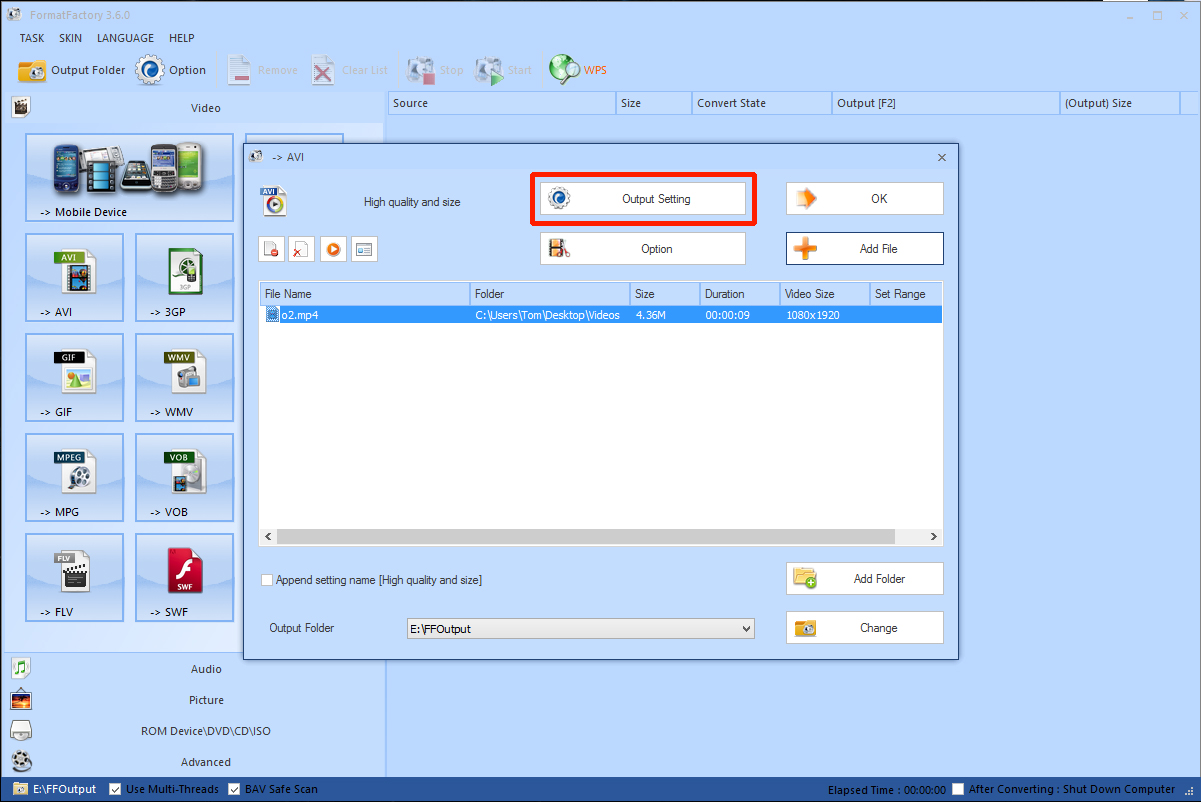Image resolution: width=1201 pixels, height=802 pixels.
Task: Confirm with the OK button
Action: click(x=865, y=199)
